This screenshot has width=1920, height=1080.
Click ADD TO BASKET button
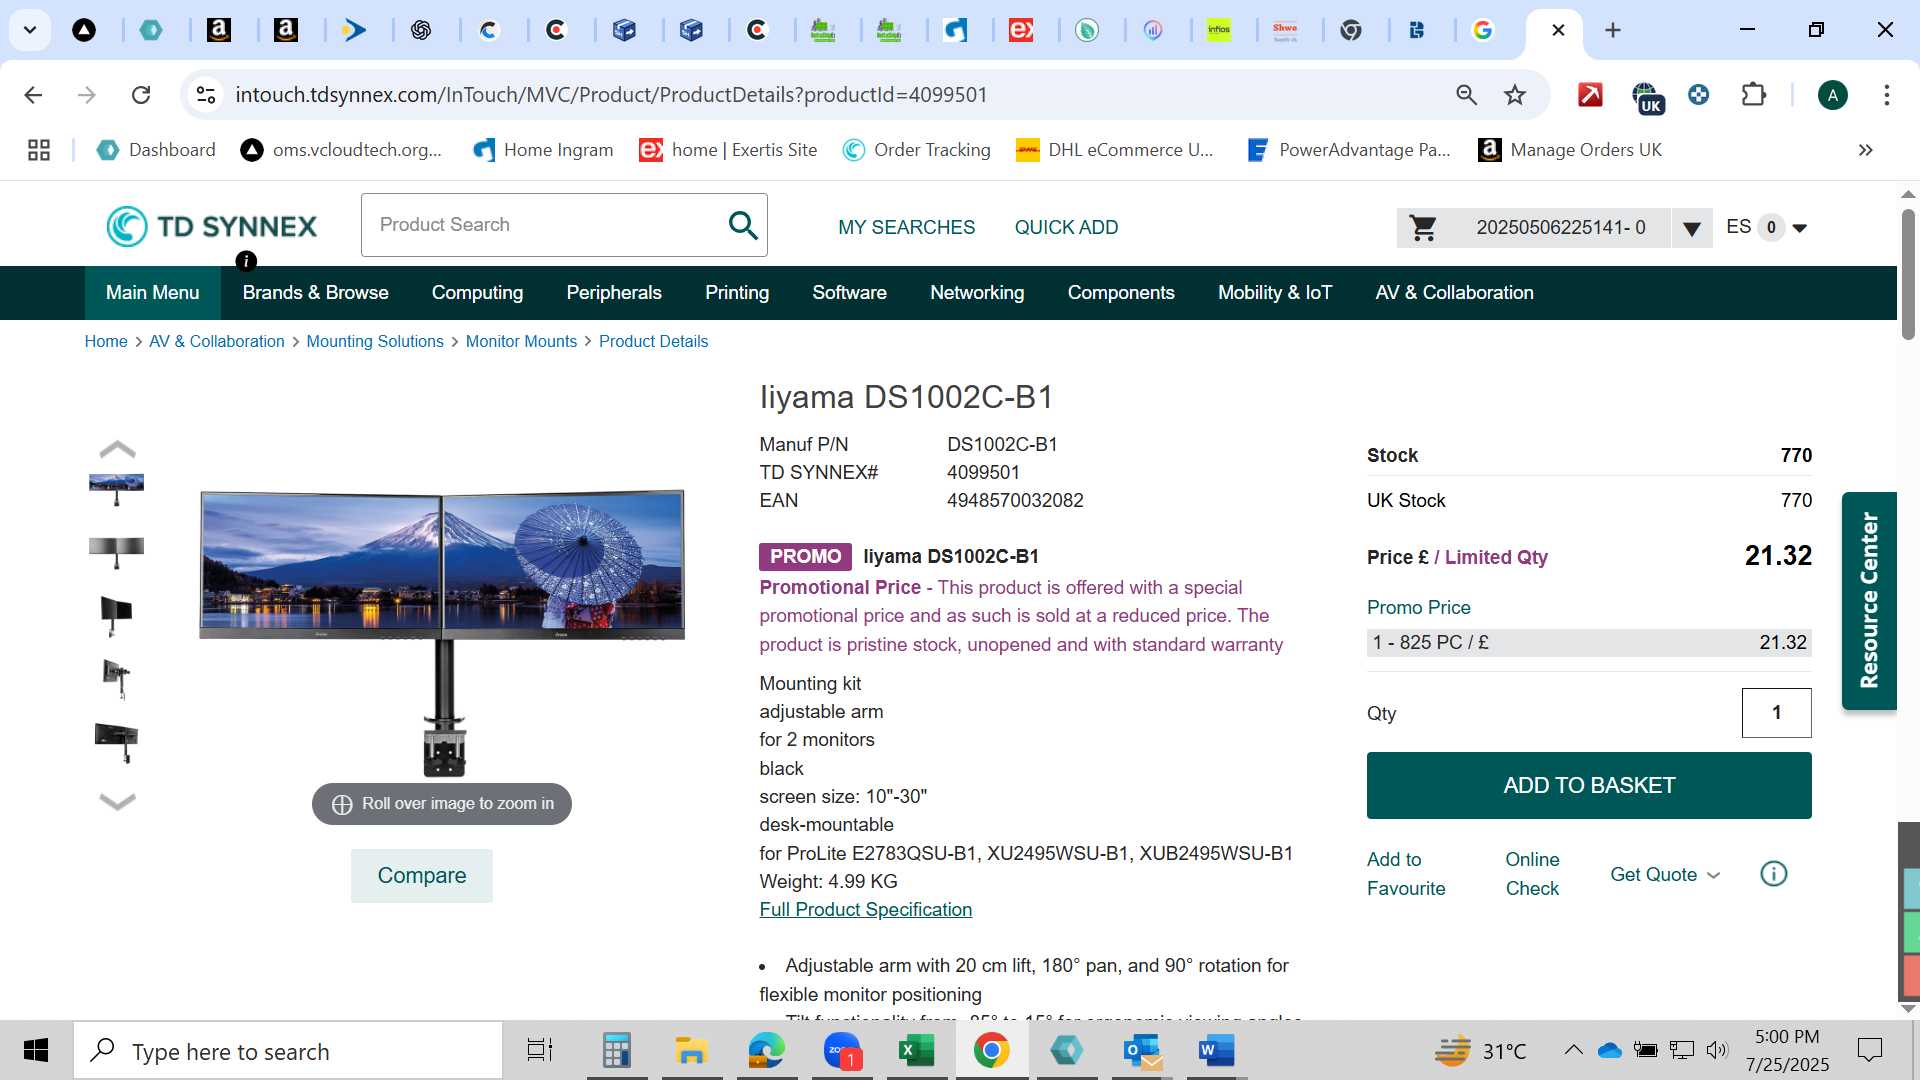tap(1589, 786)
